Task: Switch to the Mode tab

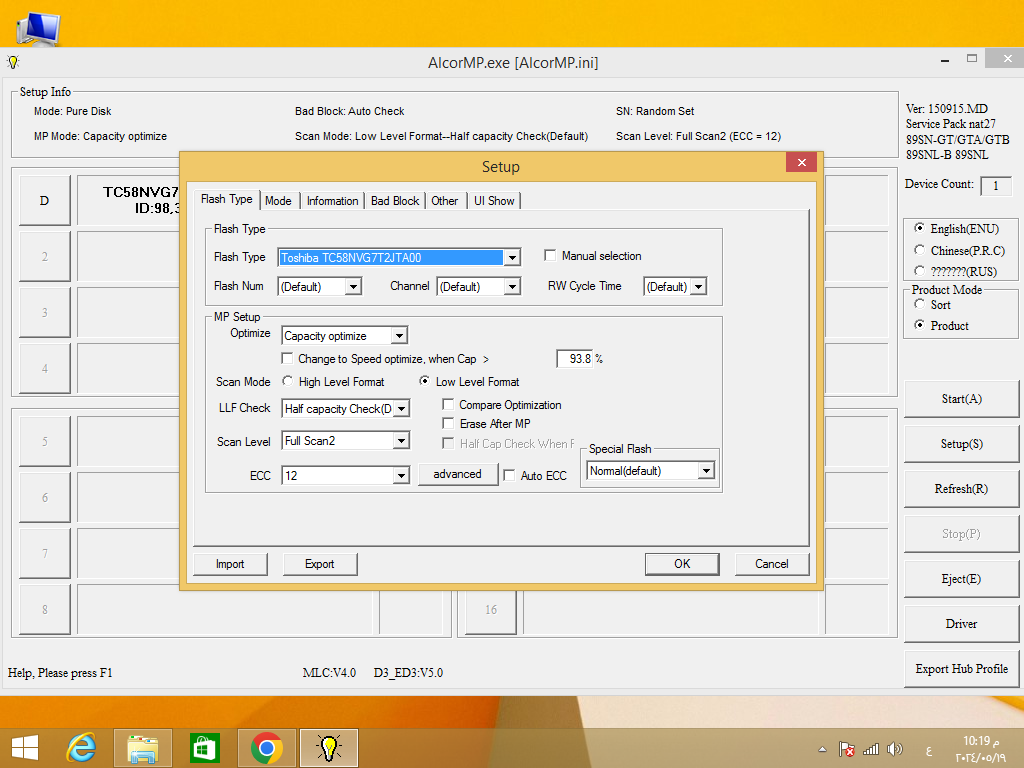Action: [x=278, y=200]
